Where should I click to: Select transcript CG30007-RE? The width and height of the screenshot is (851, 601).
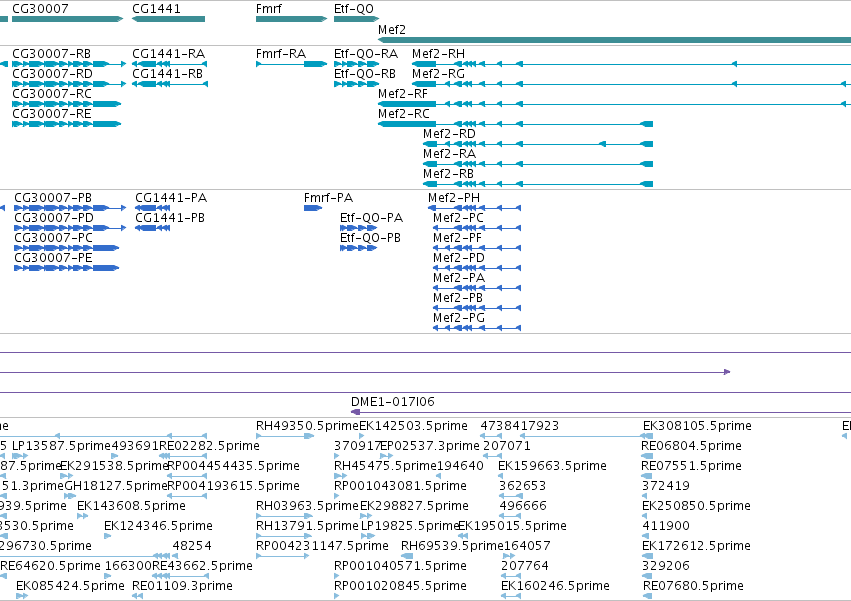click(x=66, y=124)
